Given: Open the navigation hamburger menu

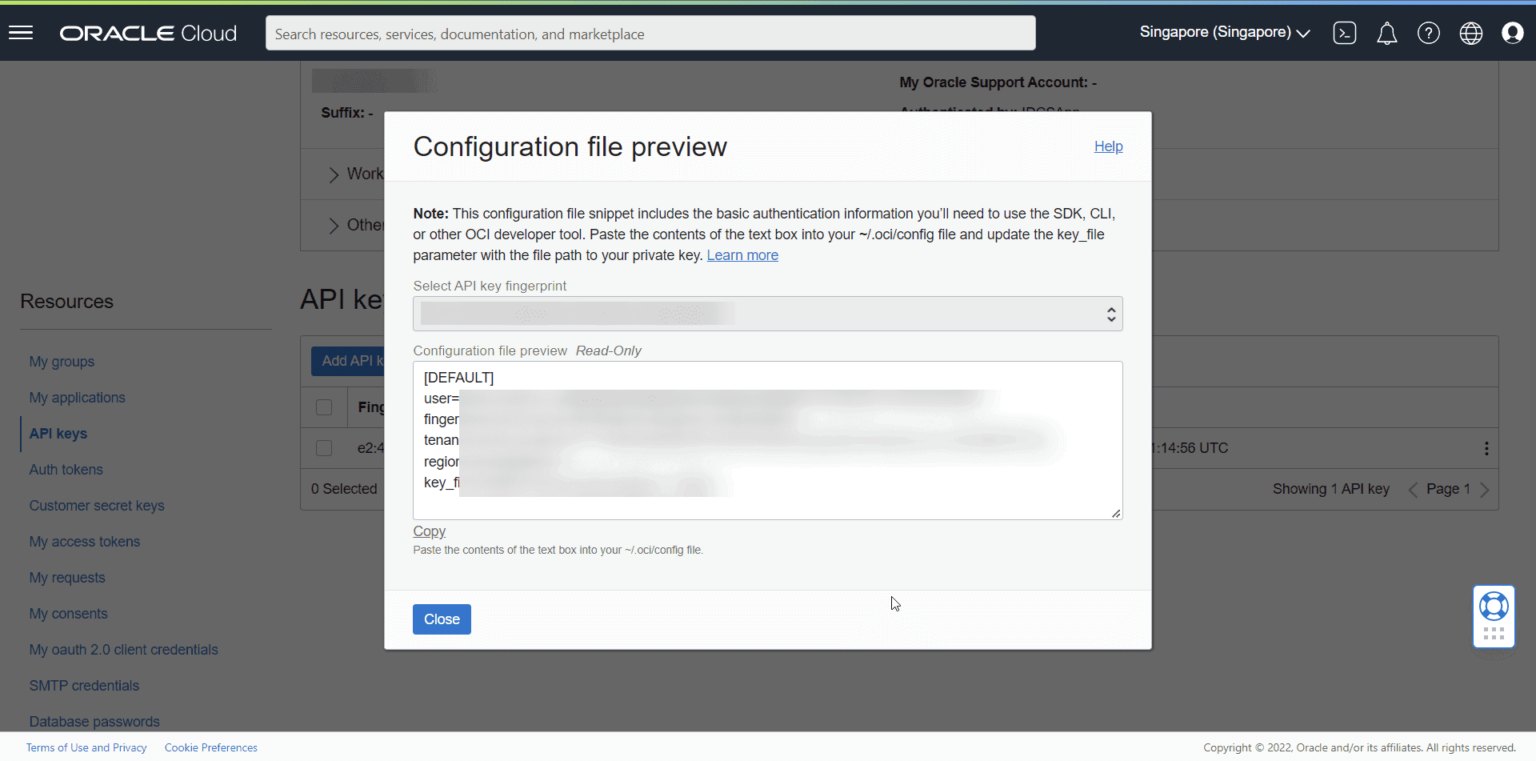Looking at the screenshot, I should pos(21,32).
